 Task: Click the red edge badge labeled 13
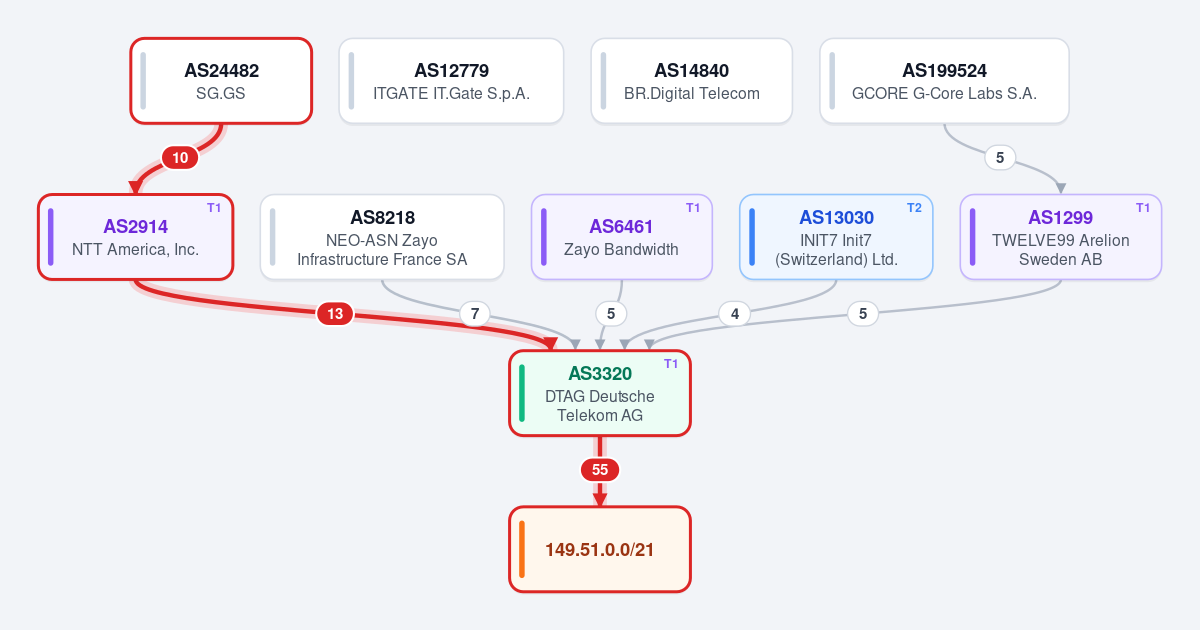click(335, 314)
